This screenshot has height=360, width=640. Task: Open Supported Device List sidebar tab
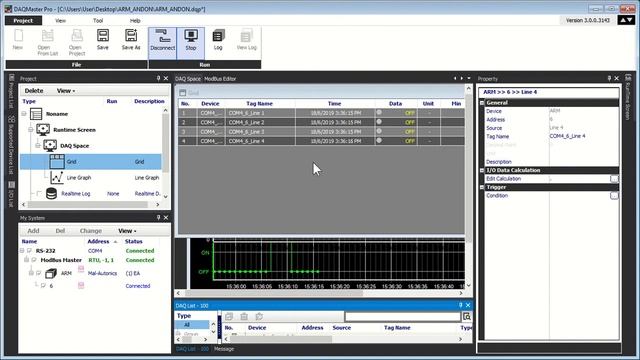(11, 145)
